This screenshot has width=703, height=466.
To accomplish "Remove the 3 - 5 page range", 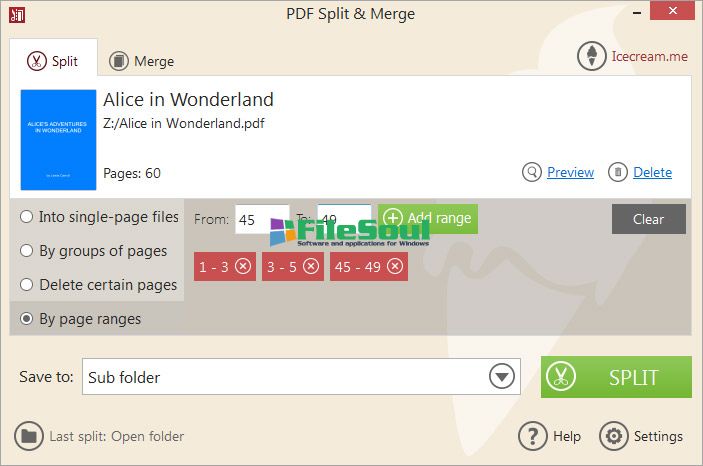I will [311, 266].
